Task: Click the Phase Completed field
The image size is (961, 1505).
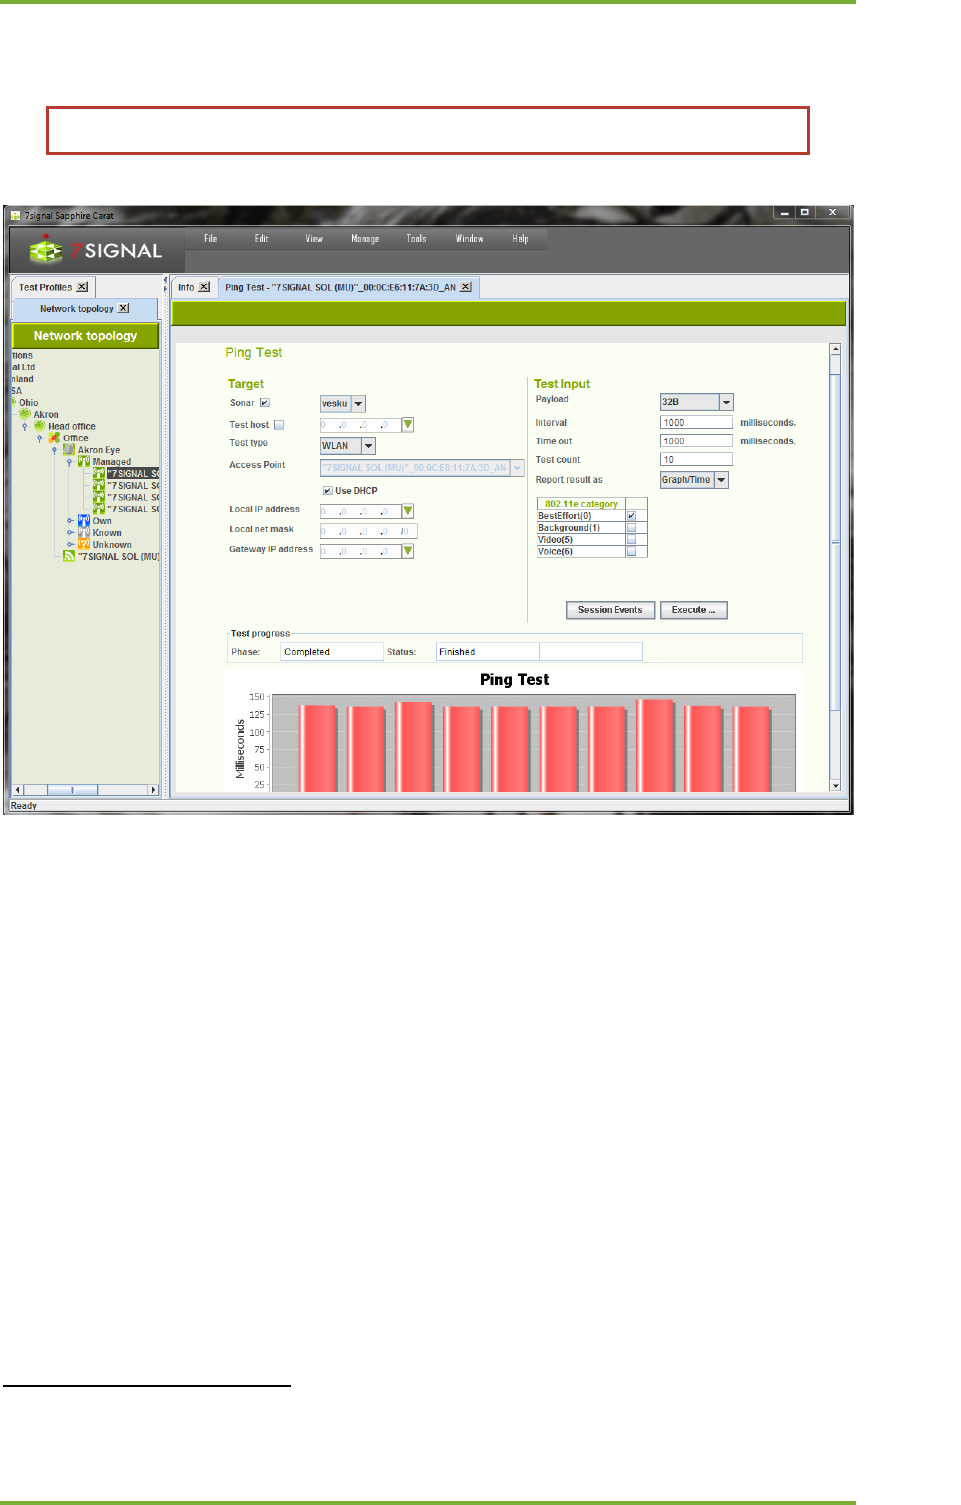Action: 332,652
